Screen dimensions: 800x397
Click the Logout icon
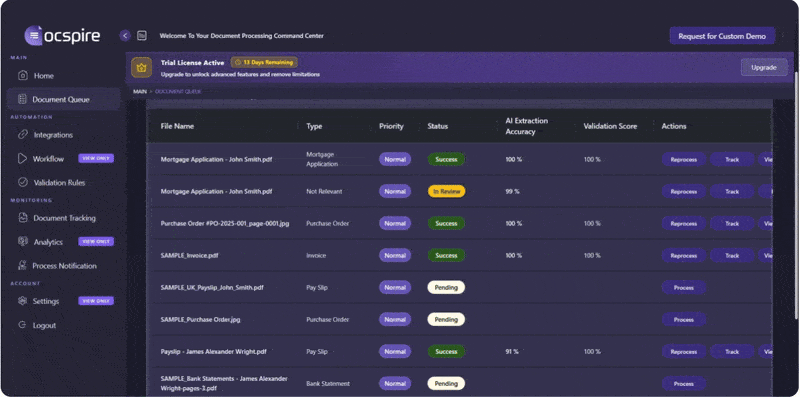(22, 325)
